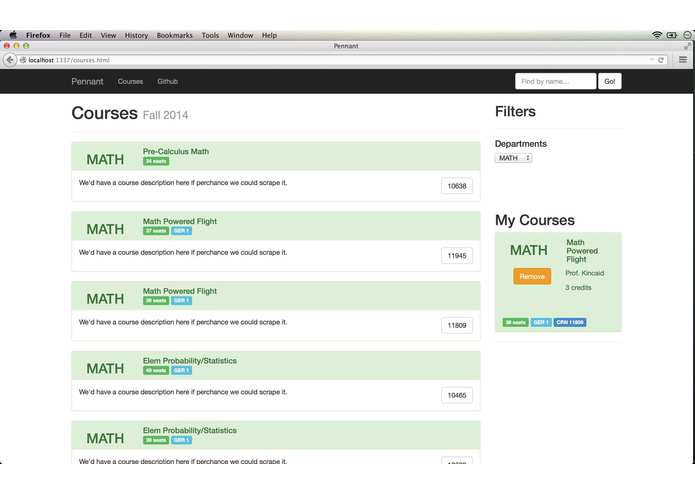Click the battery status icon
Image resolution: width=695 pixels, height=494 pixels.
[672, 35]
